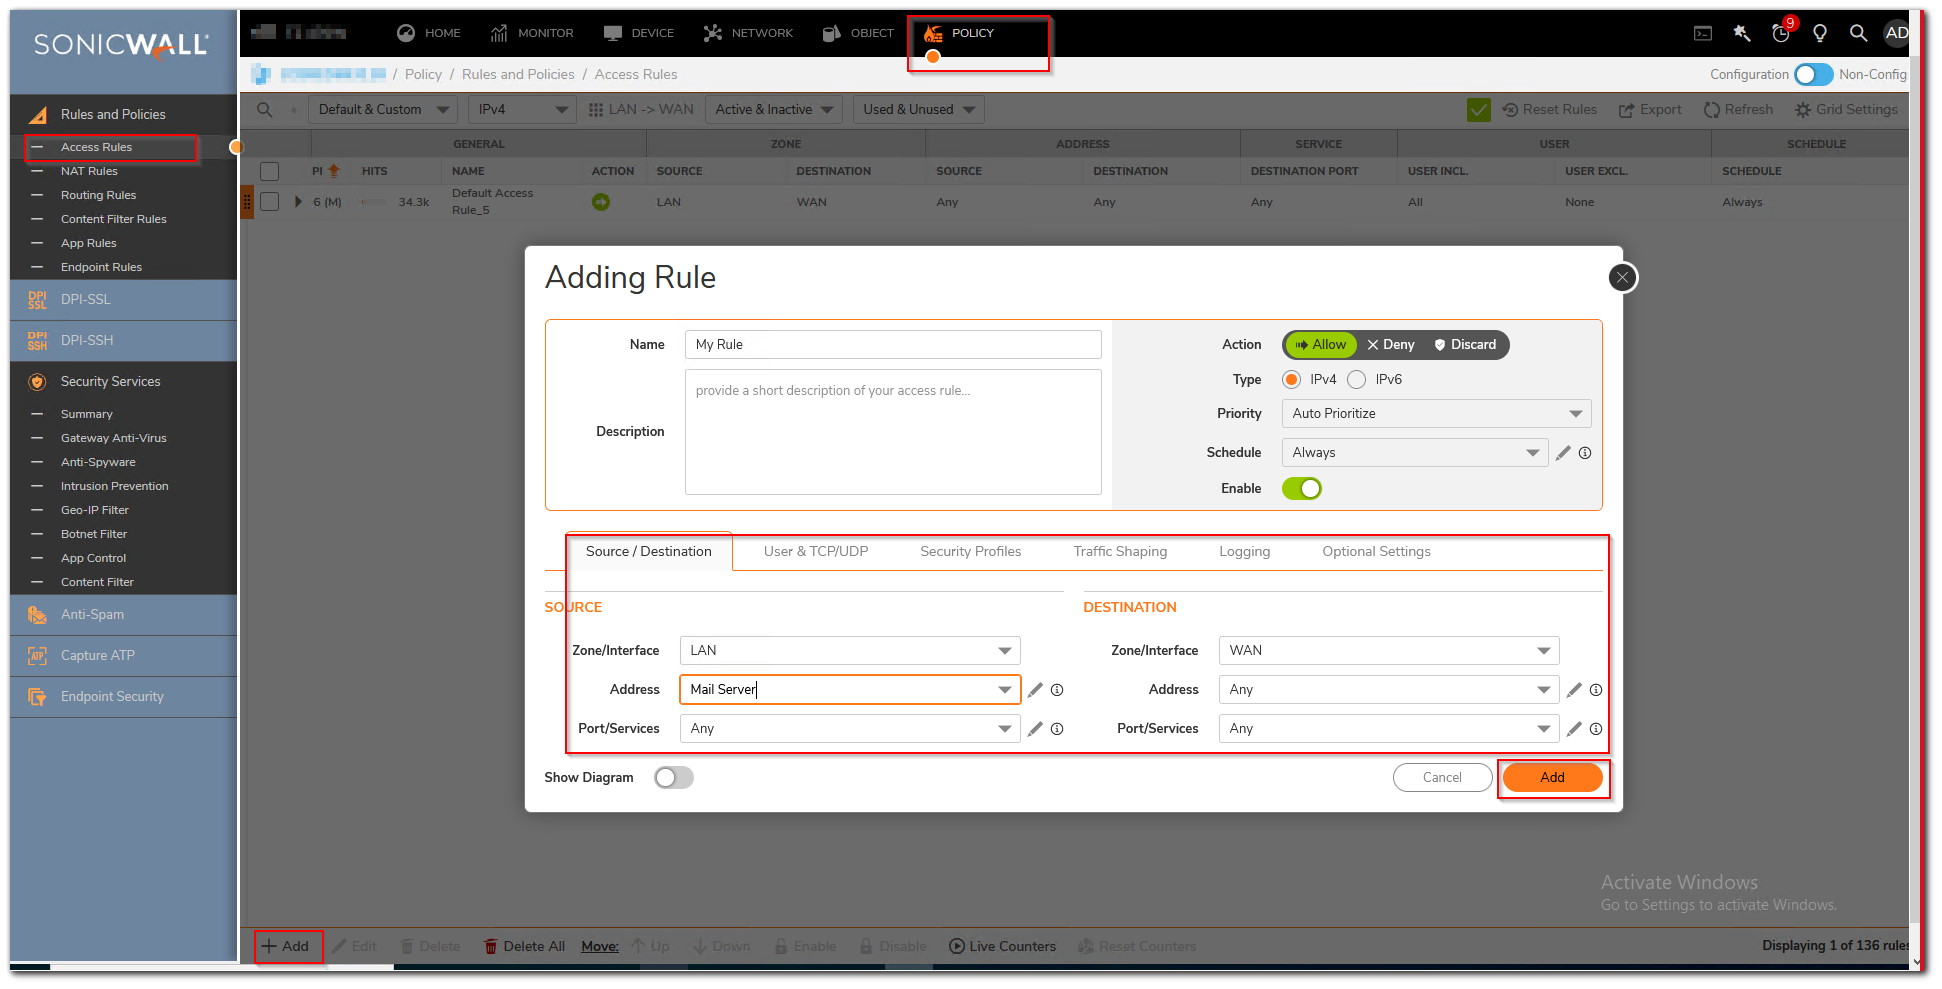Show source Address info icon
Screen dimensions: 1942x989
coord(1057,690)
